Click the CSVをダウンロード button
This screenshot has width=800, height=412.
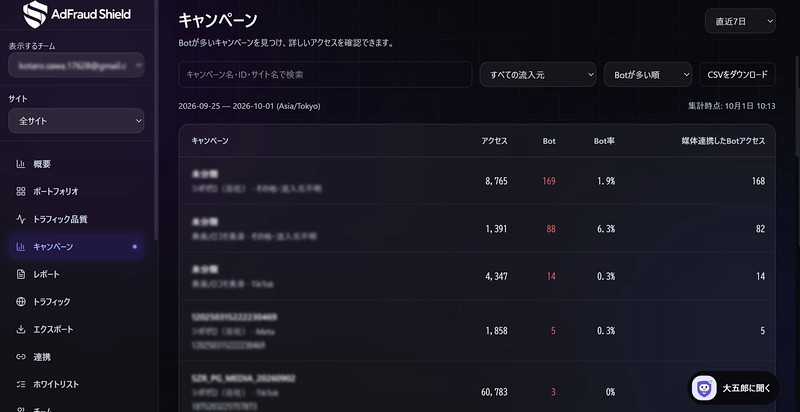[737, 75]
